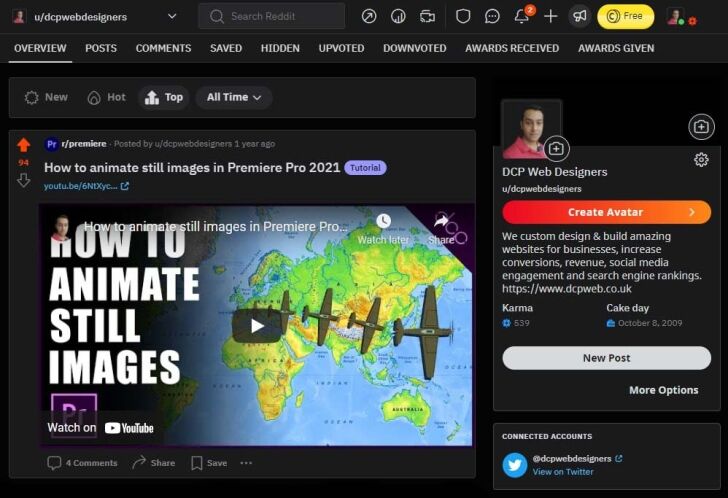Screen dimensions: 728x498
Task: Expand the All Time range dropdown
Action: [234, 97]
